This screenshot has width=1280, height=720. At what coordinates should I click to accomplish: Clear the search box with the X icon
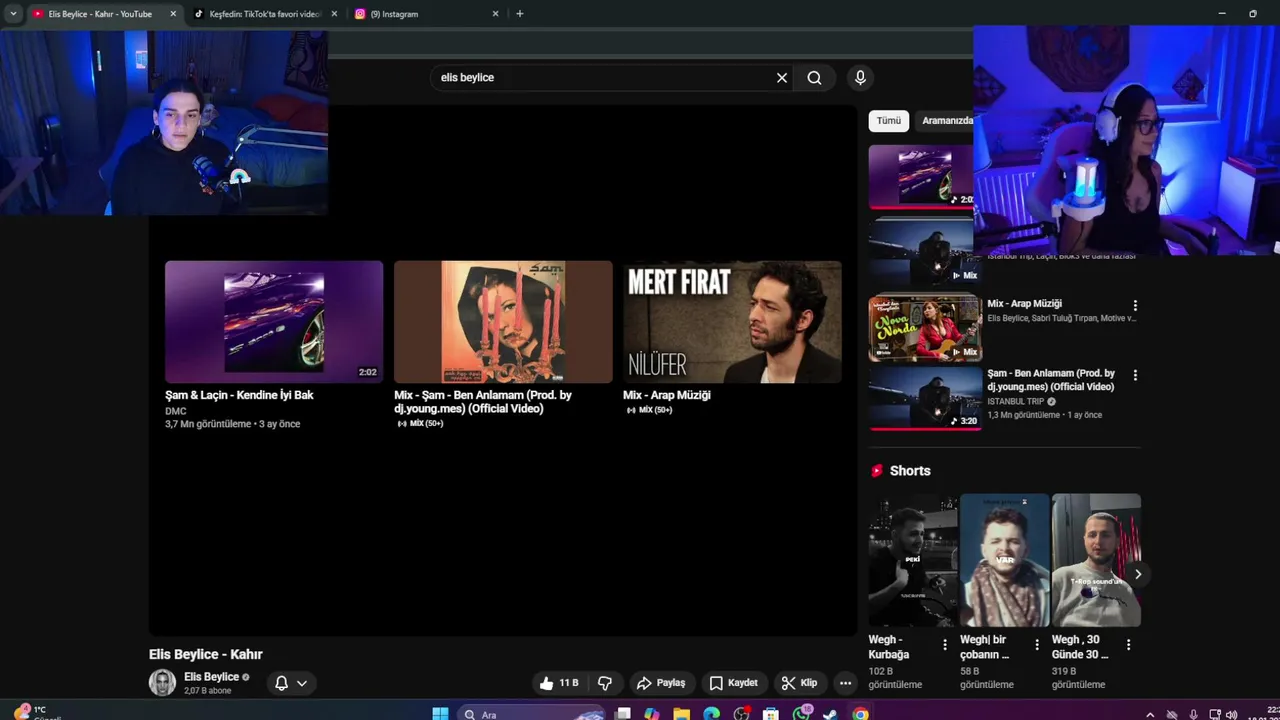(x=782, y=77)
